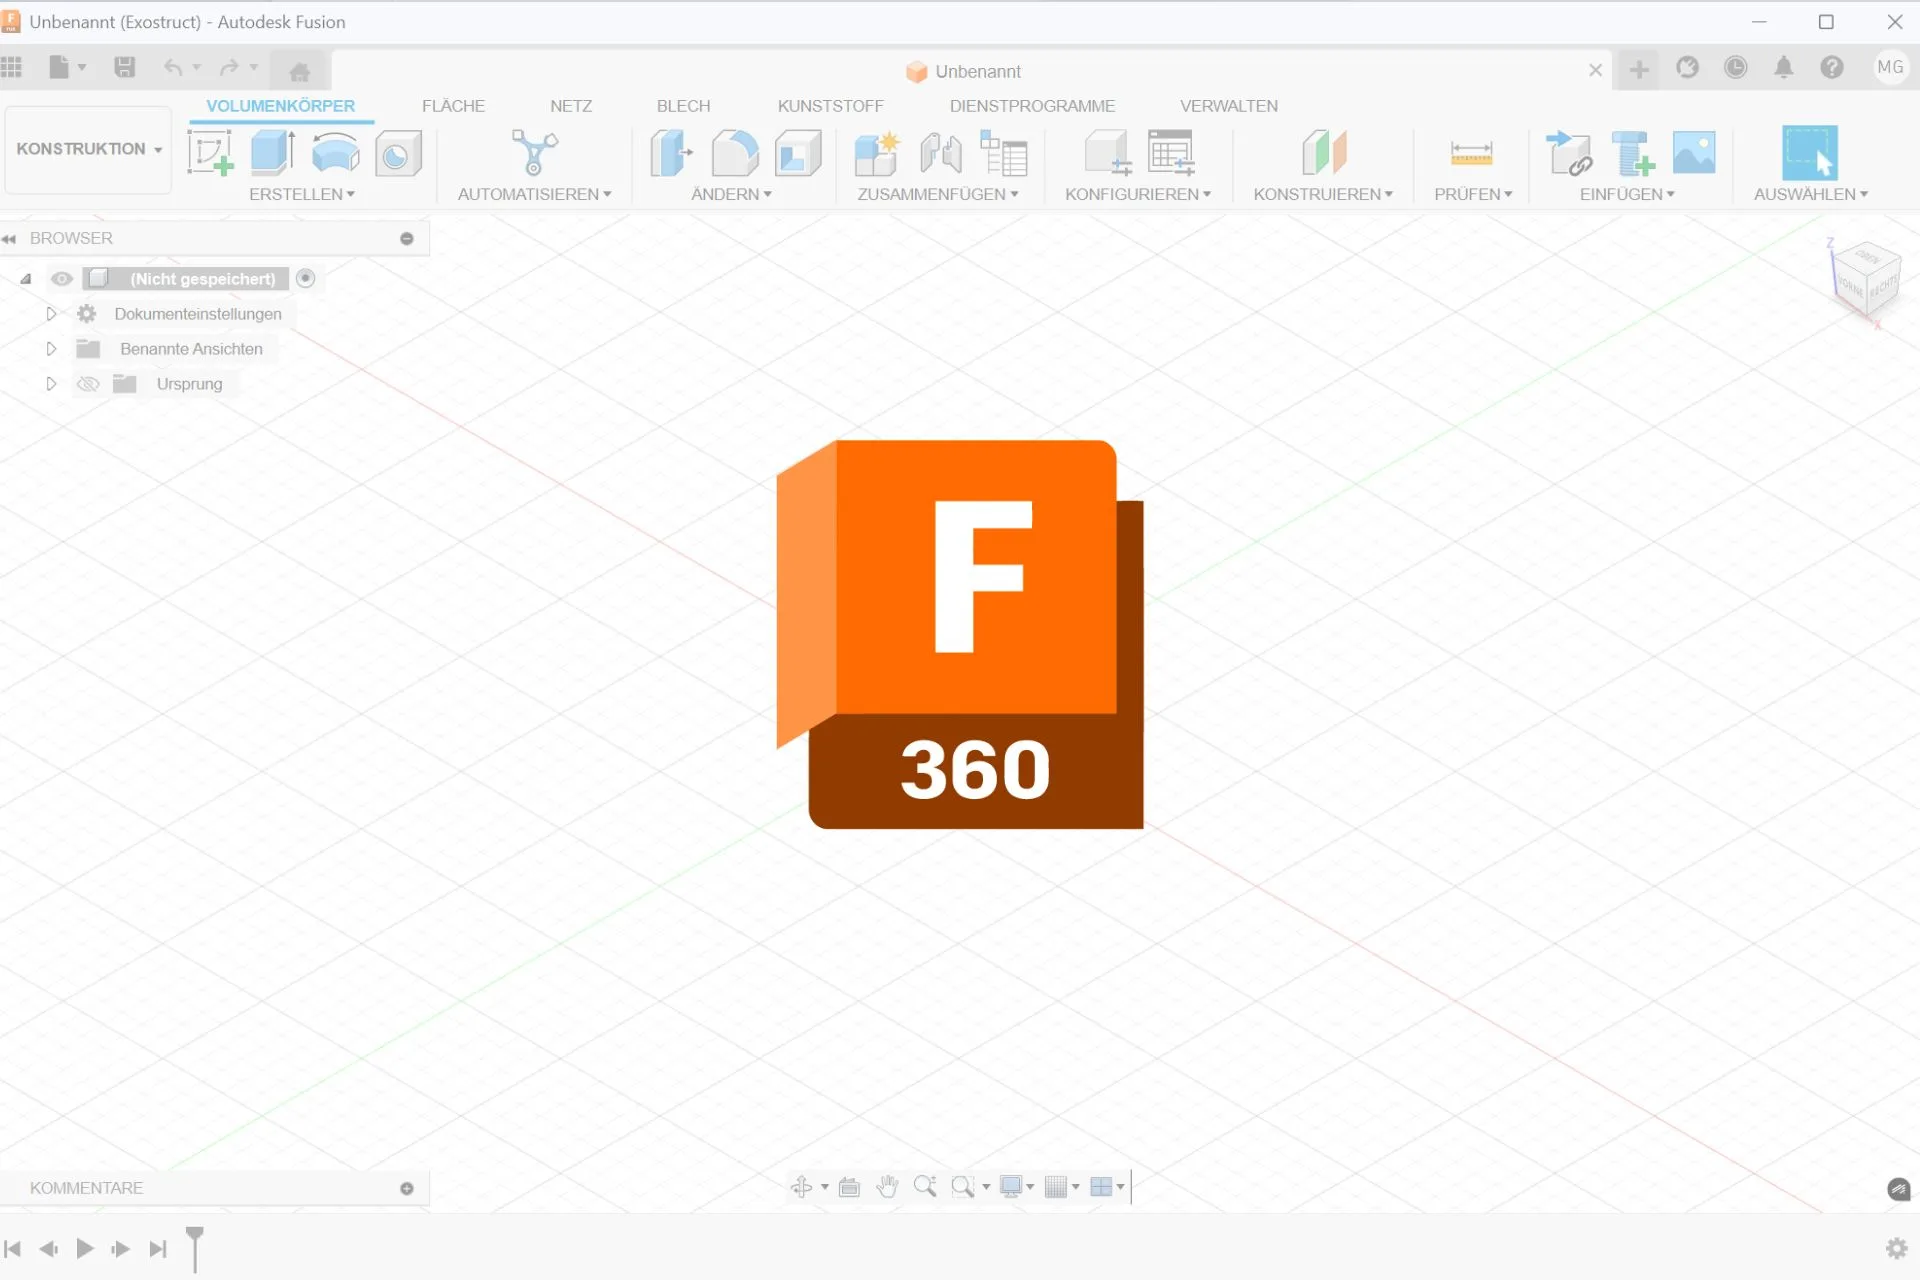Image resolution: width=1920 pixels, height=1280 pixels.
Task: Select the Shell tool
Action: coord(798,153)
